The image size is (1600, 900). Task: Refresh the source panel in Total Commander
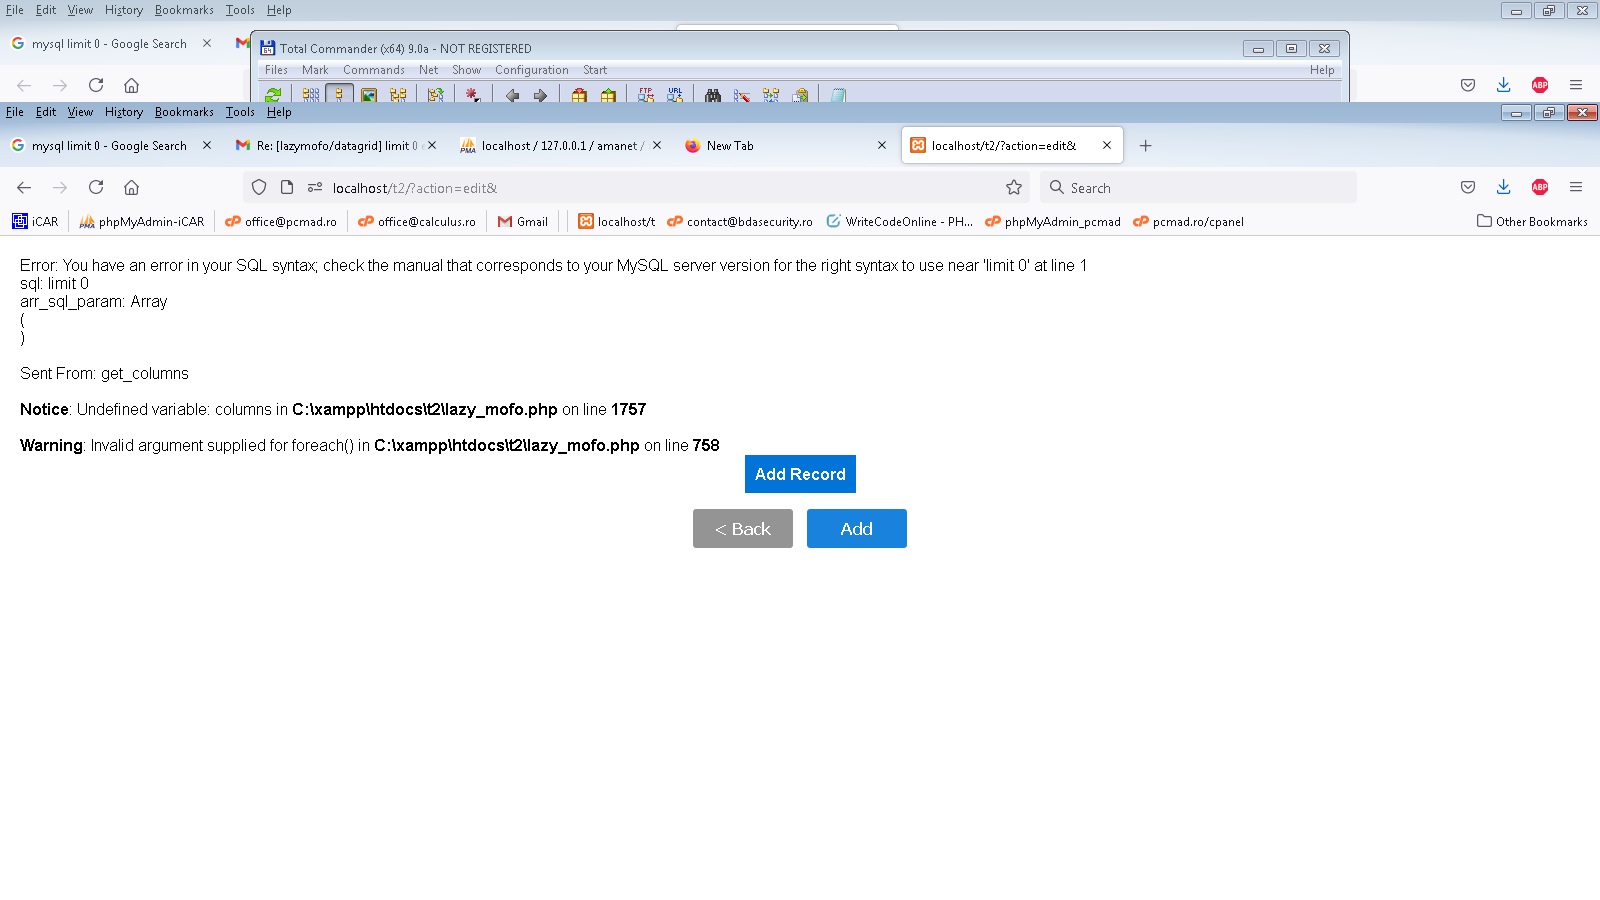click(x=272, y=95)
